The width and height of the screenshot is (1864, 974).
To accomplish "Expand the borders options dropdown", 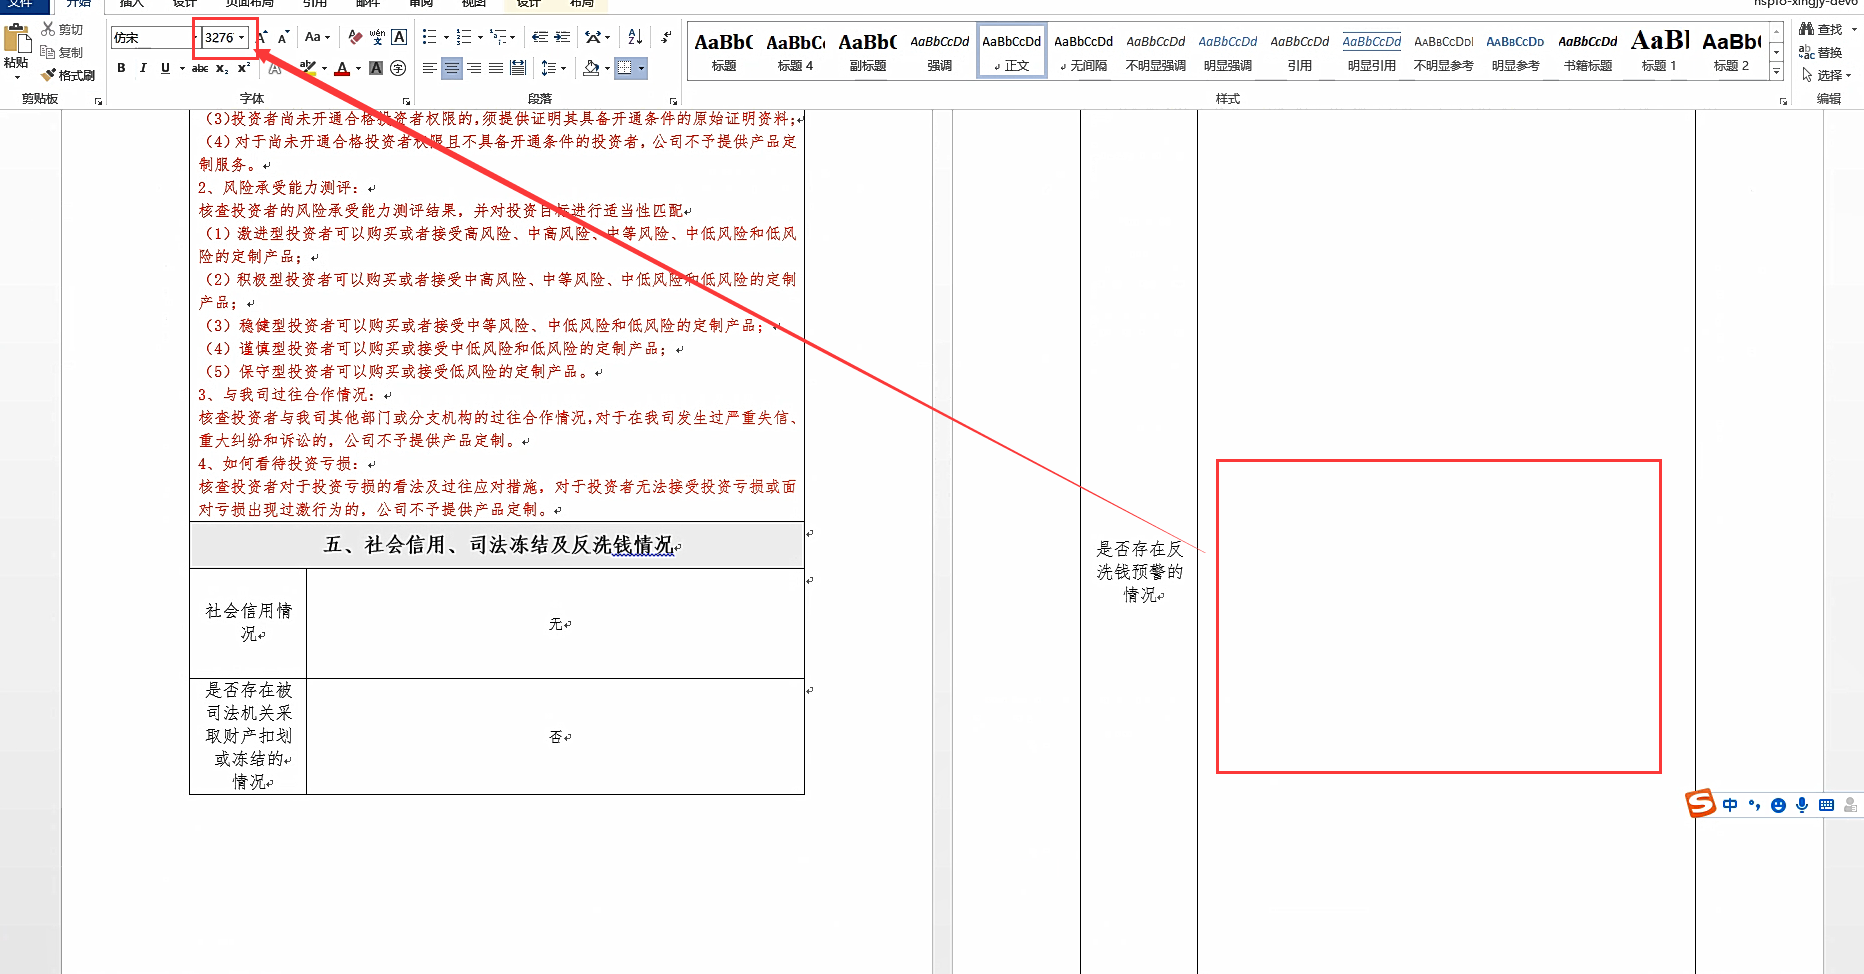I will [x=641, y=68].
